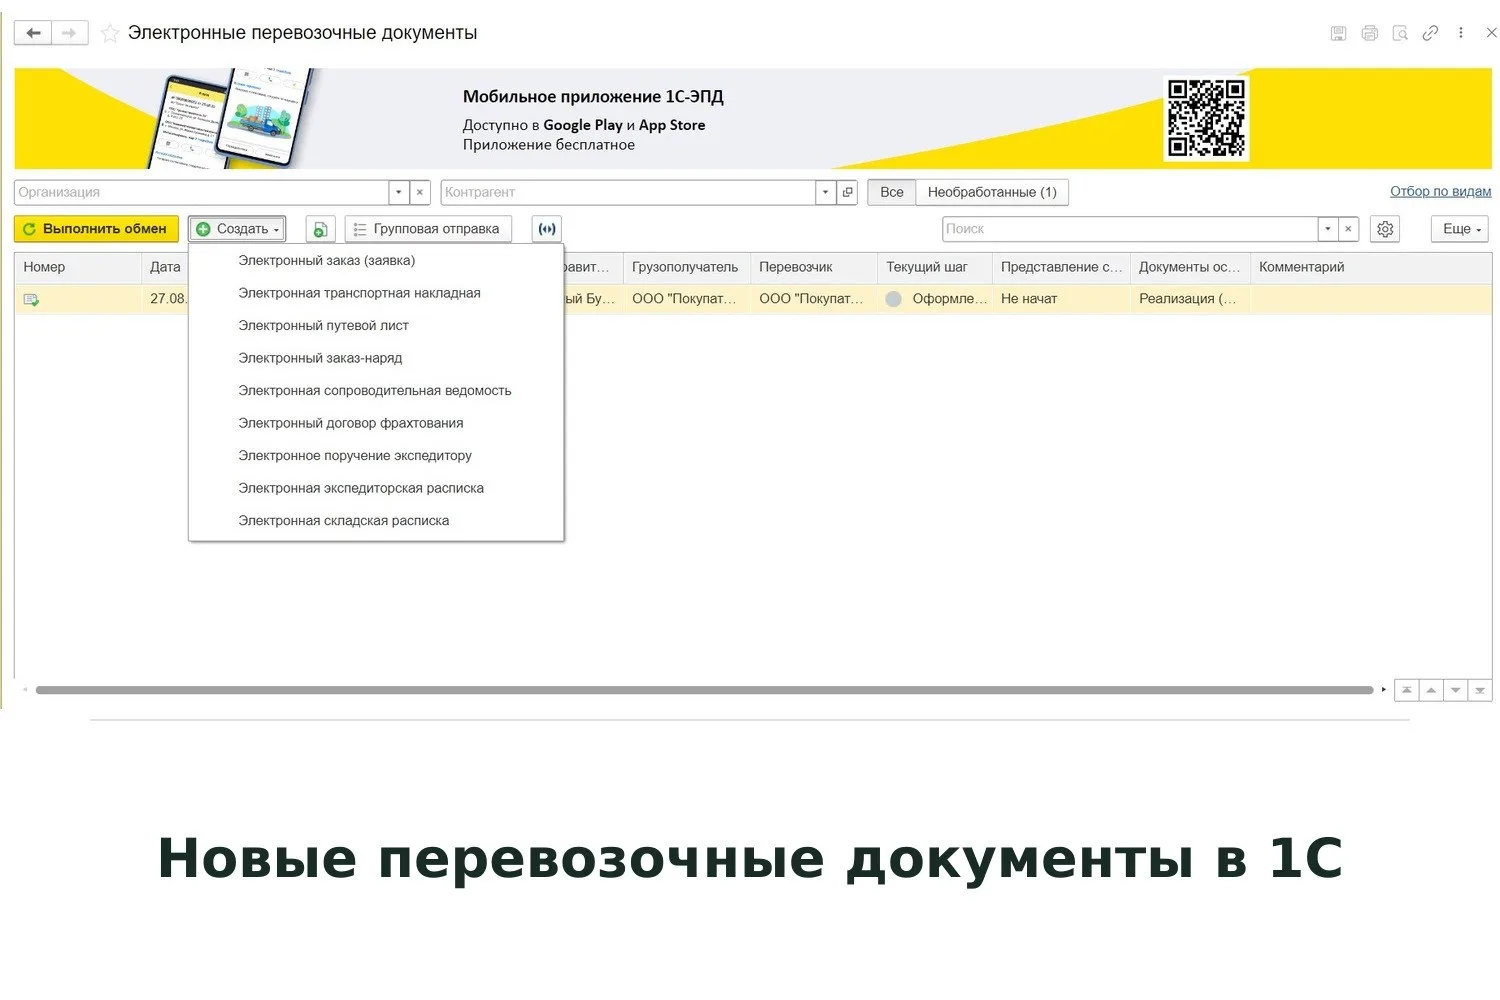Open list settings with the gear icon

(x=1385, y=229)
